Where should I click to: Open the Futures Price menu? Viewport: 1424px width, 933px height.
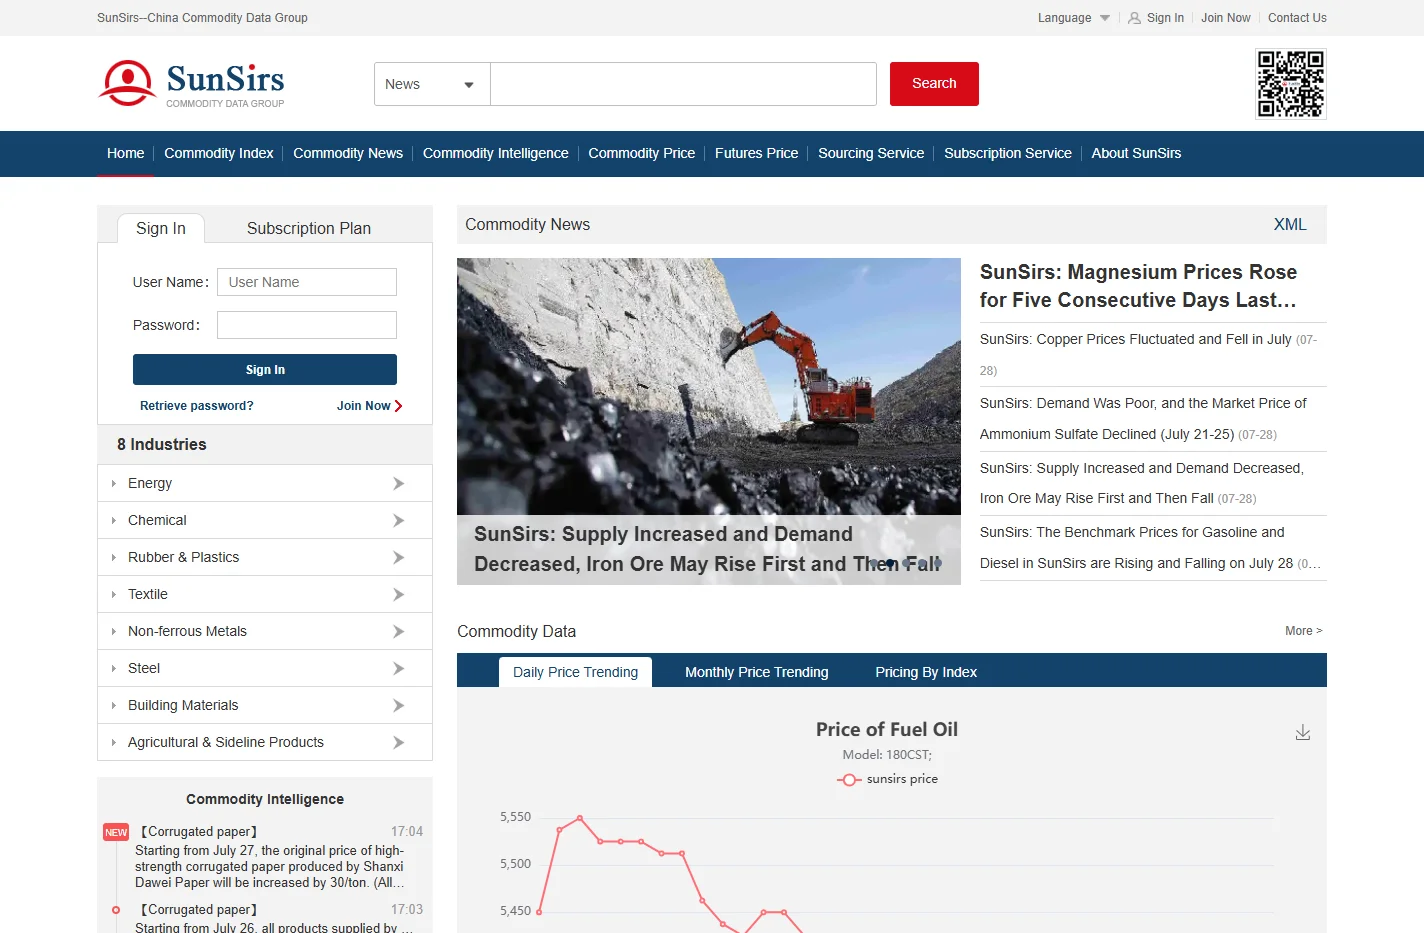point(757,153)
